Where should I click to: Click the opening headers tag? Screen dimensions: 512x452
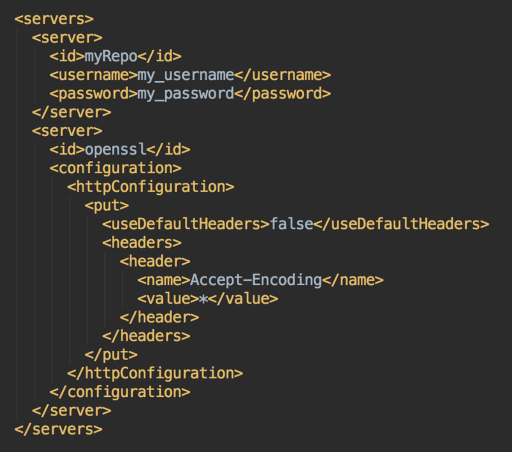click(x=142, y=243)
